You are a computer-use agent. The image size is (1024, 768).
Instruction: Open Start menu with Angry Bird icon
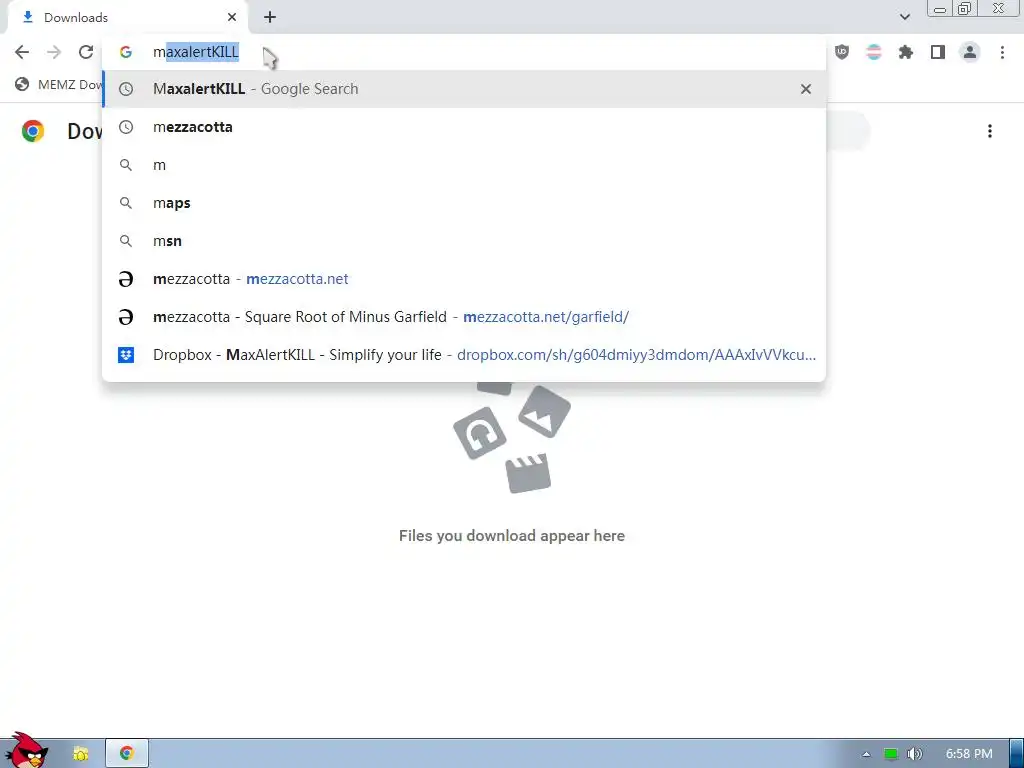pyautogui.click(x=26, y=751)
